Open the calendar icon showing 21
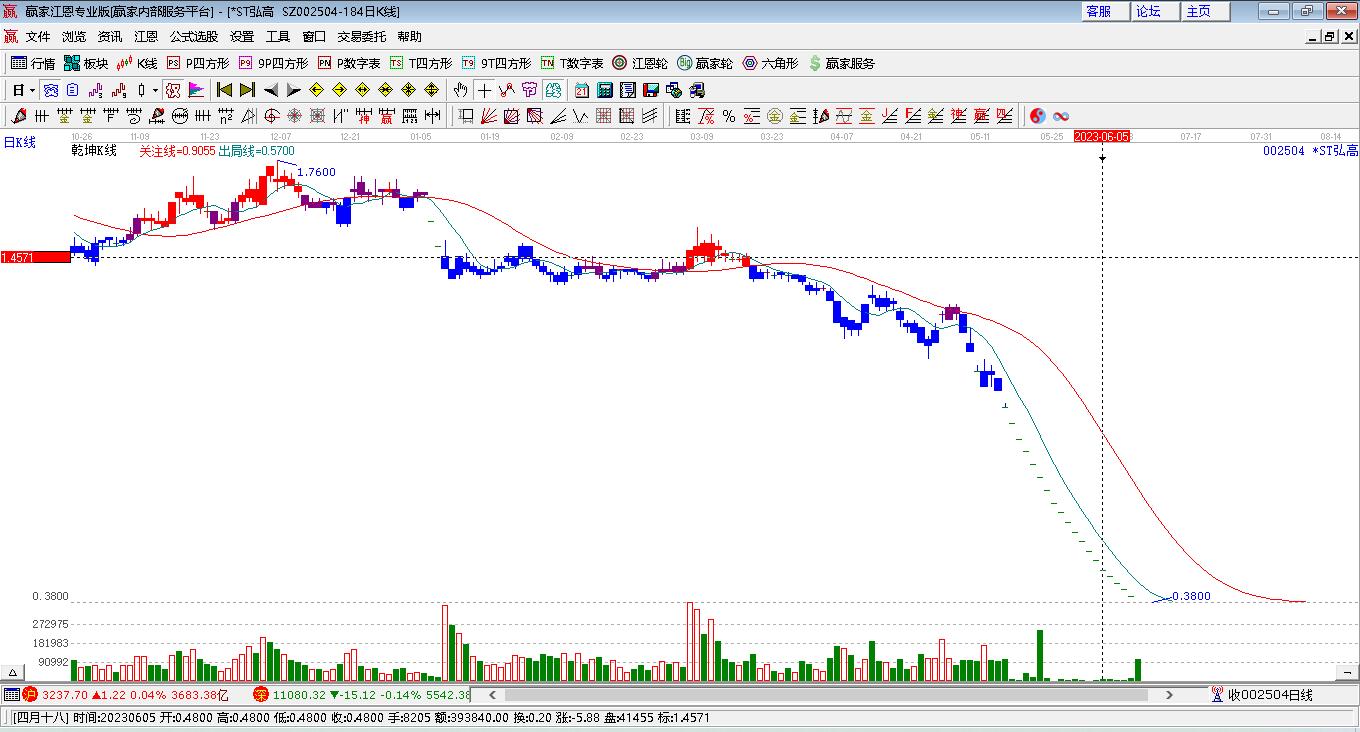Viewport: 1360px width, 732px height. pyautogui.click(x=581, y=90)
